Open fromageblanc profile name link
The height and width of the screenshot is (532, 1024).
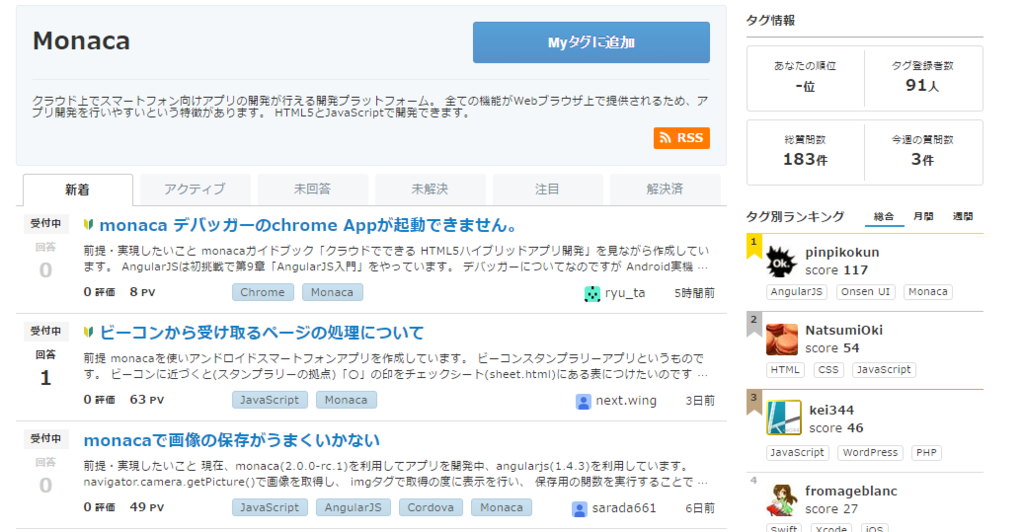(851, 492)
